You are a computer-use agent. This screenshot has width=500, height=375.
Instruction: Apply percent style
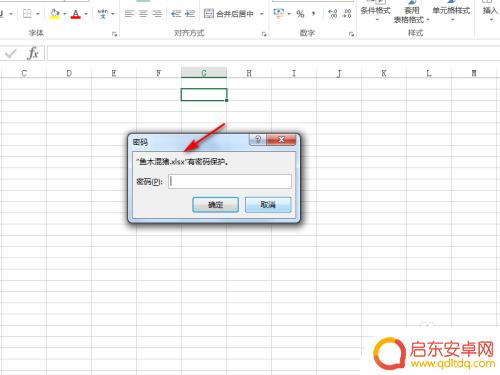[x=300, y=14]
